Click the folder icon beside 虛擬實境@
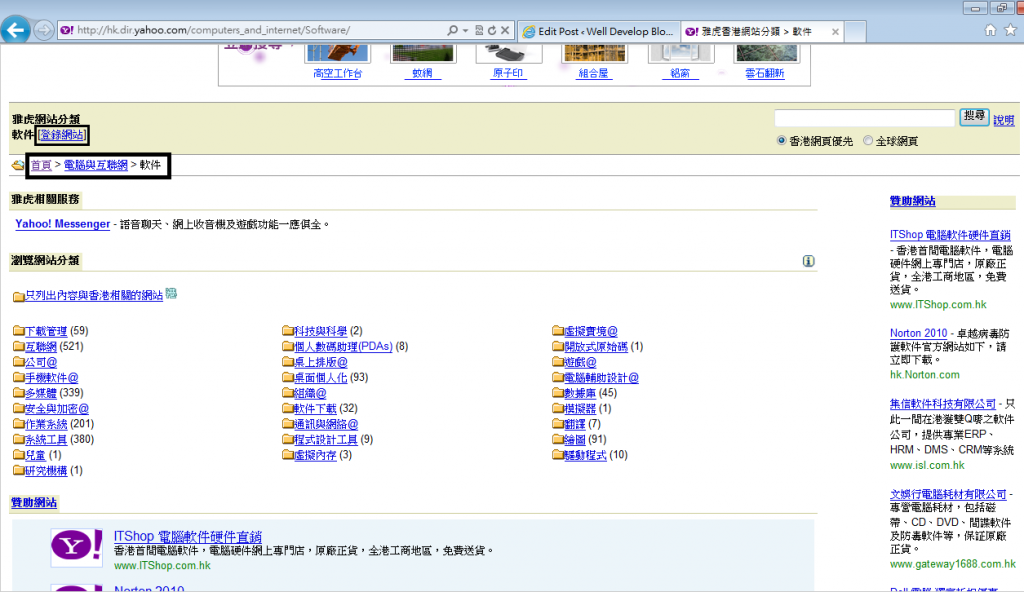 pos(557,331)
